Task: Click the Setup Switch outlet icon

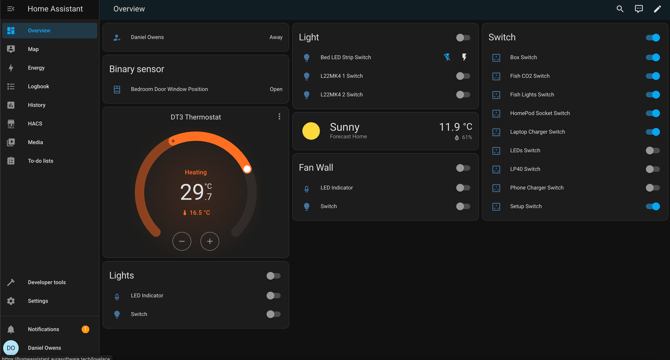Action: (x=496, y=207)
